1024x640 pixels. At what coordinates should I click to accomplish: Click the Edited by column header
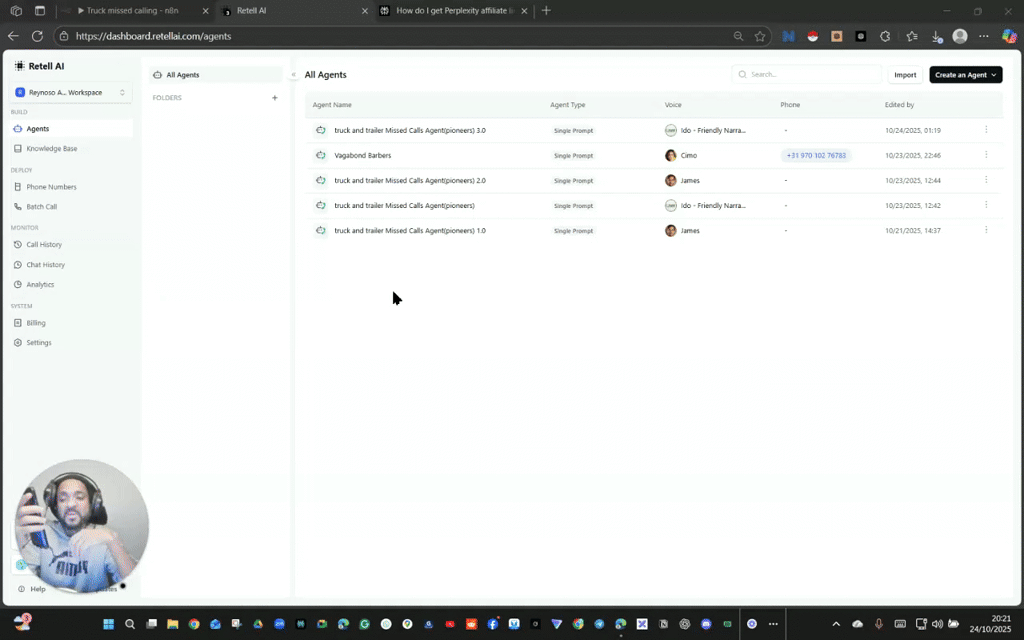pos(899,104)
